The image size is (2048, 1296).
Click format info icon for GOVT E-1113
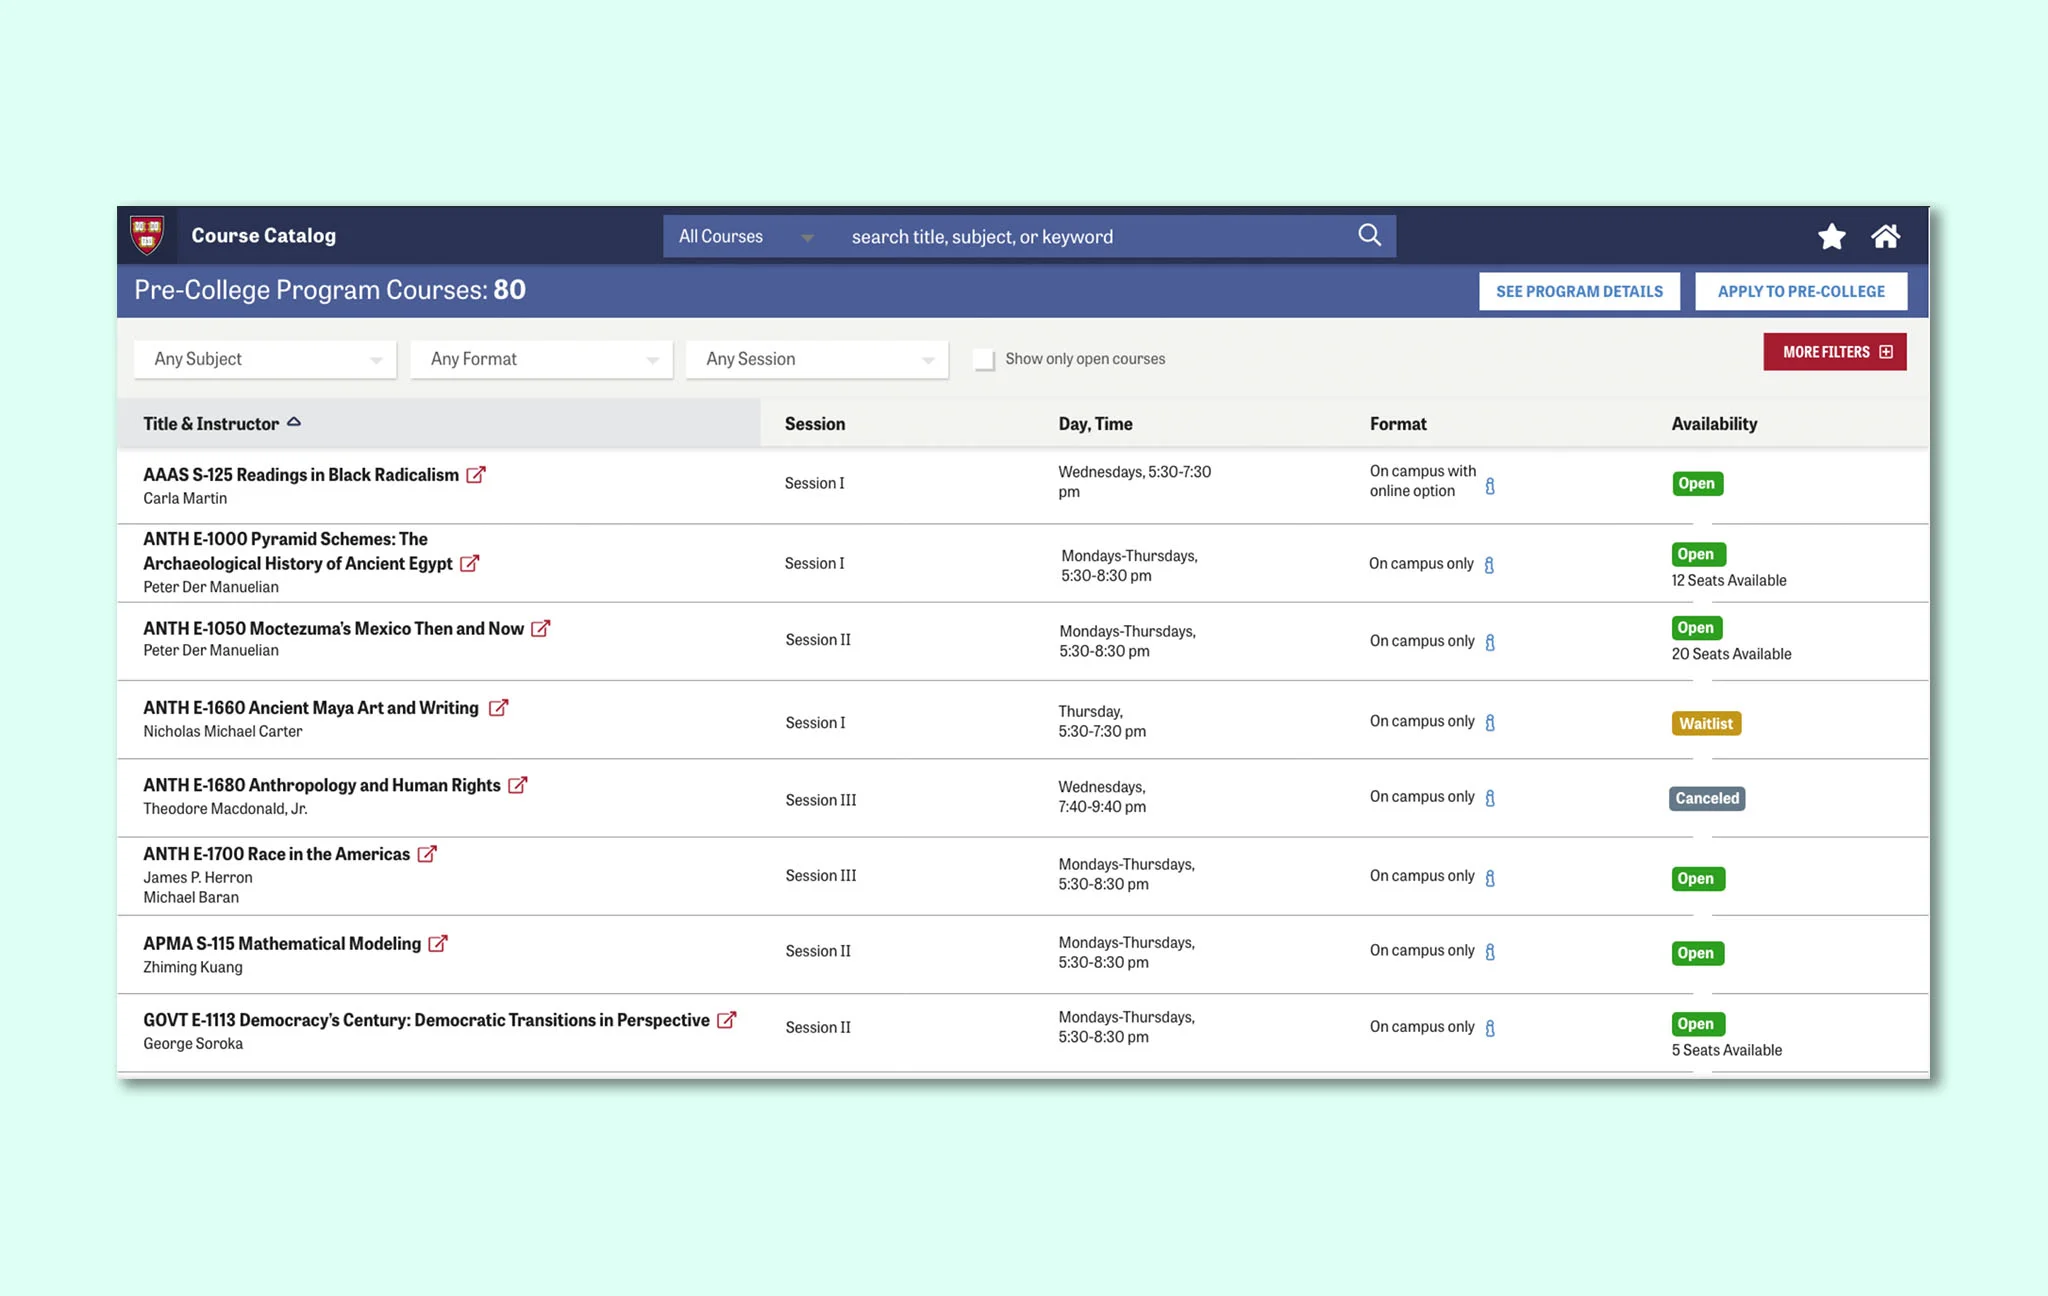1490,1028
